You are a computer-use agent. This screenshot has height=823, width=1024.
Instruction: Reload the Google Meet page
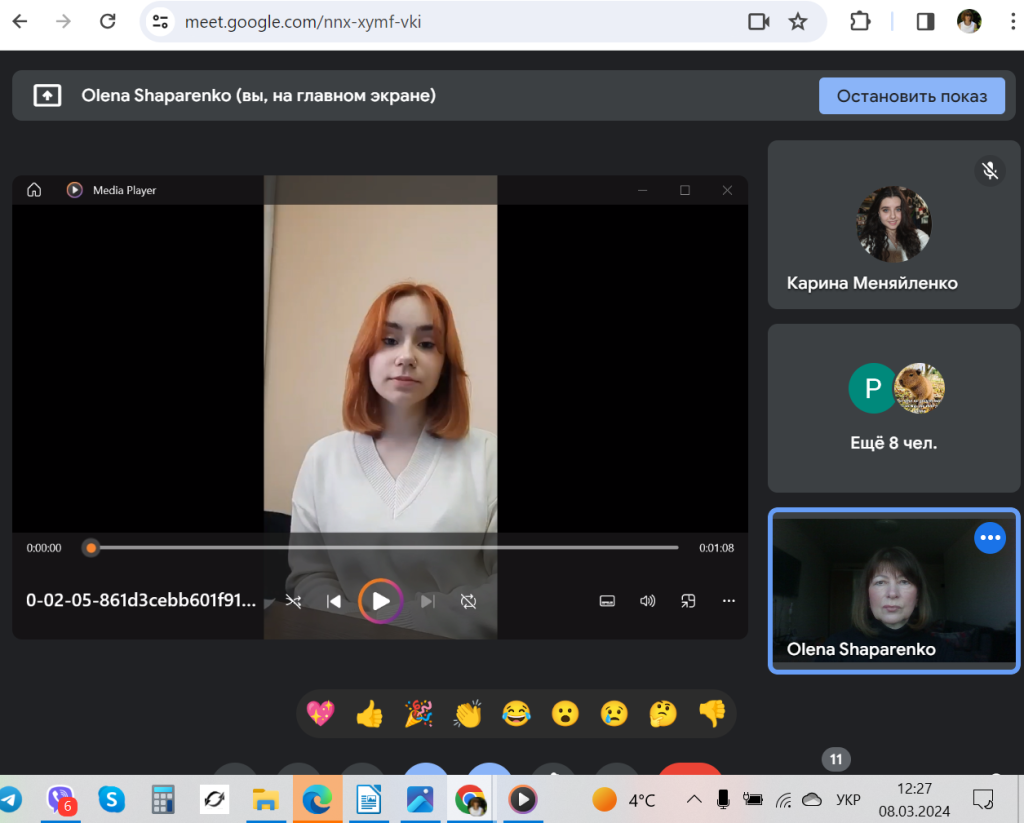point(108,22)
